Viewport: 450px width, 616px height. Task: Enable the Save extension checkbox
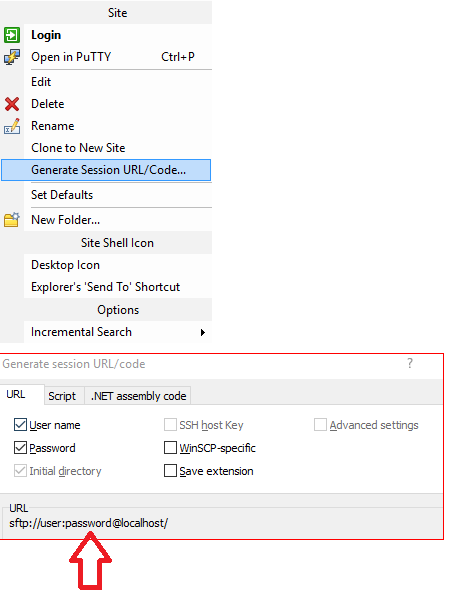point(170,470)
